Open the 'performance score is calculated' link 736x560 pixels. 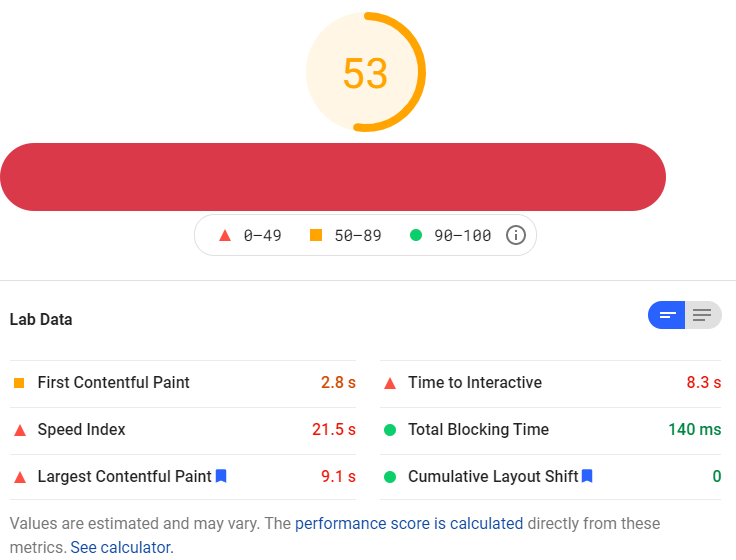click(x=409, y=523)
